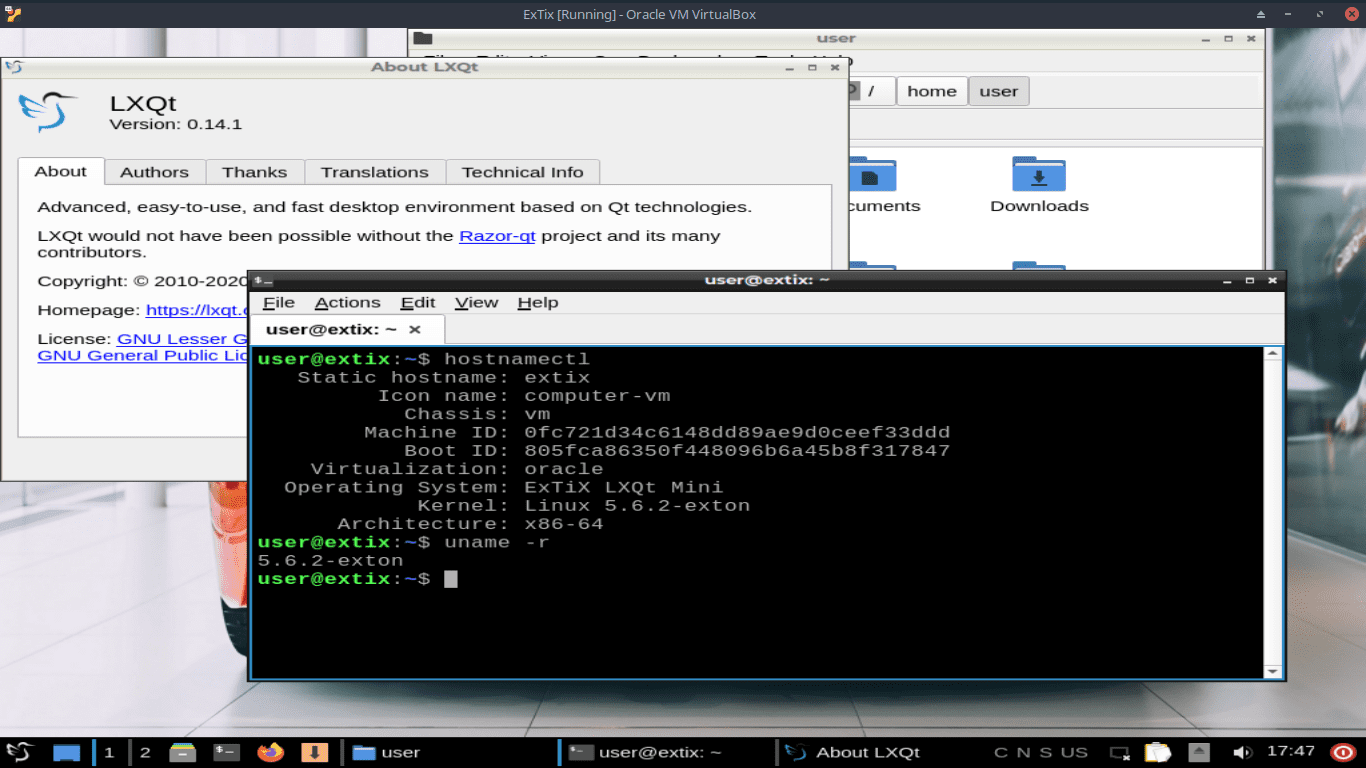Switch to the Thanks tab
This screenshot has width=1366, height=768.
(x=254, y=172)
